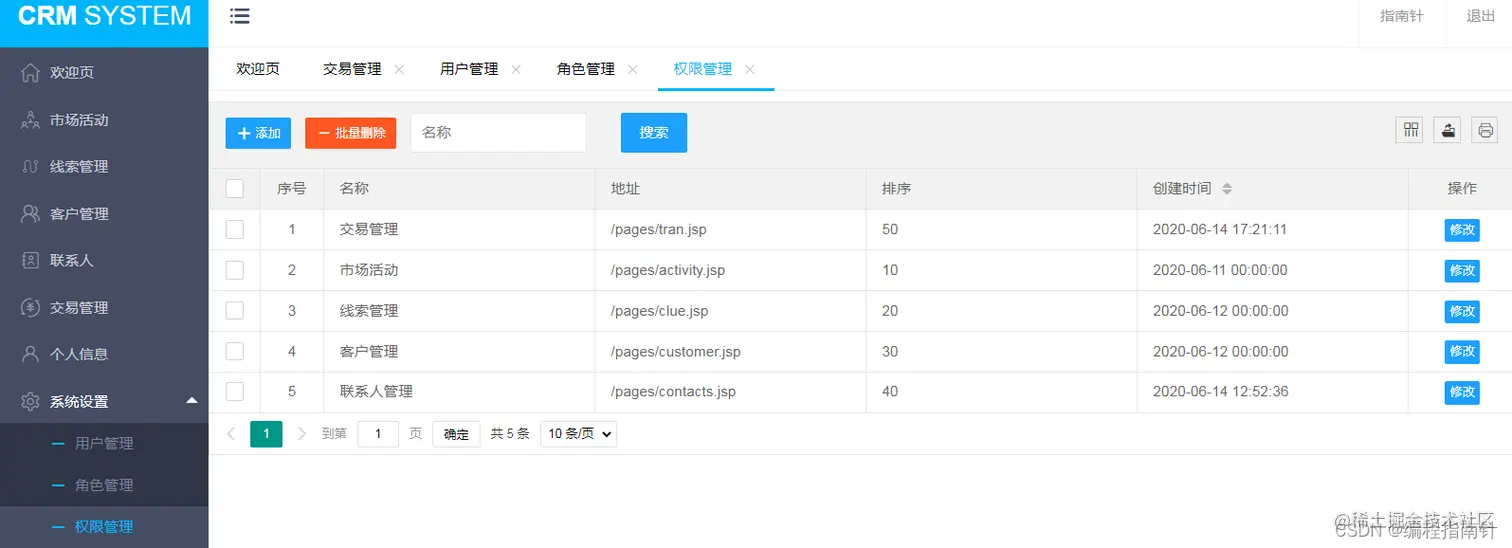
Task: Click the 指南针 link in header
Action: [1401, 16]
